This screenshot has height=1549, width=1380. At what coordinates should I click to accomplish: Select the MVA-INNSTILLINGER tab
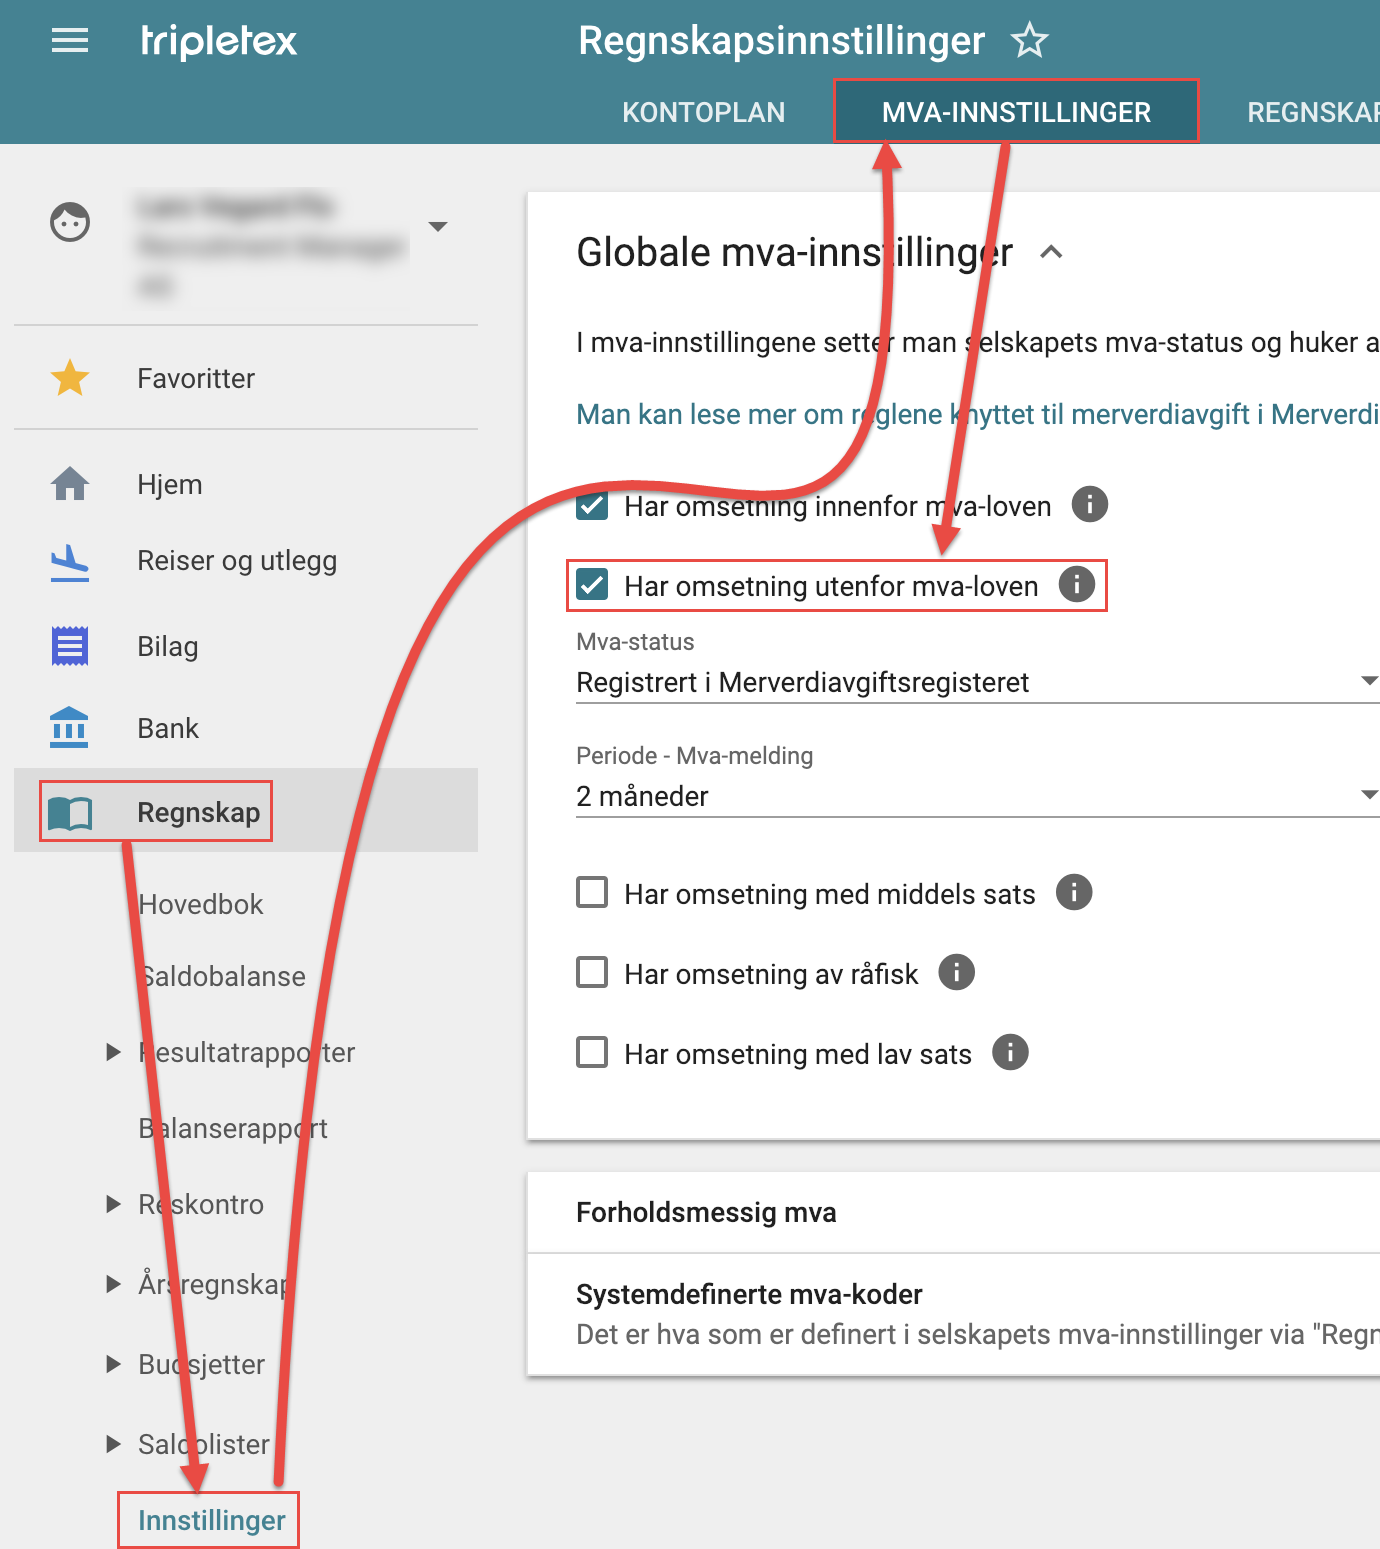[1016, 112]
